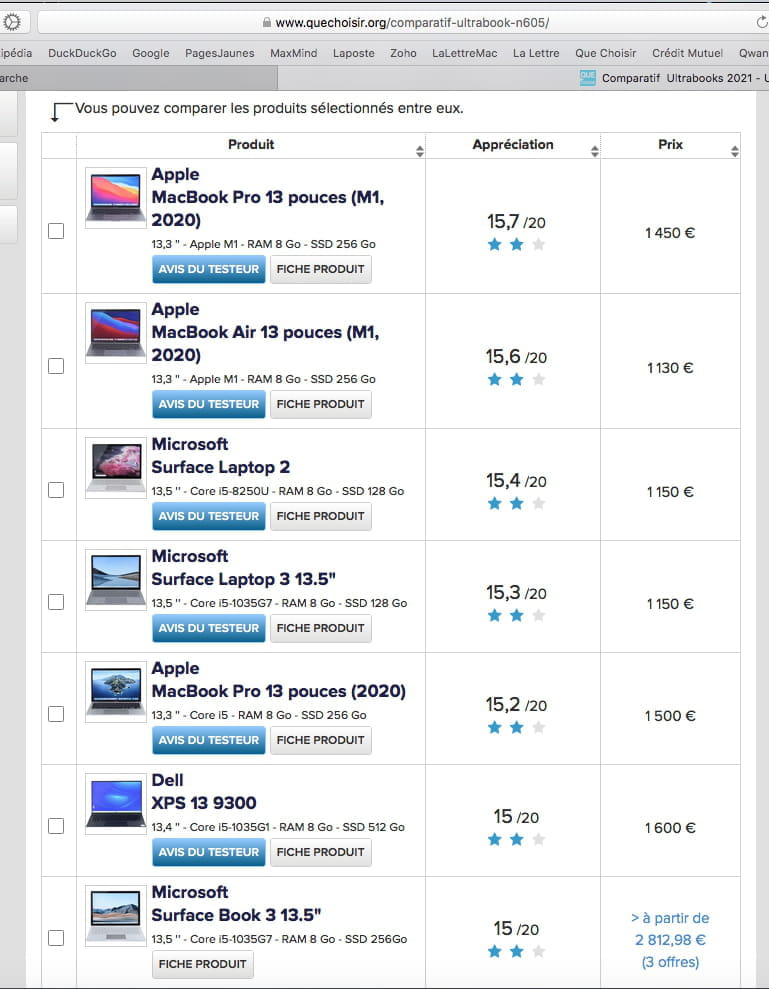
Task: Open the PagesJaunes bookmark
Action: point(220,54)
